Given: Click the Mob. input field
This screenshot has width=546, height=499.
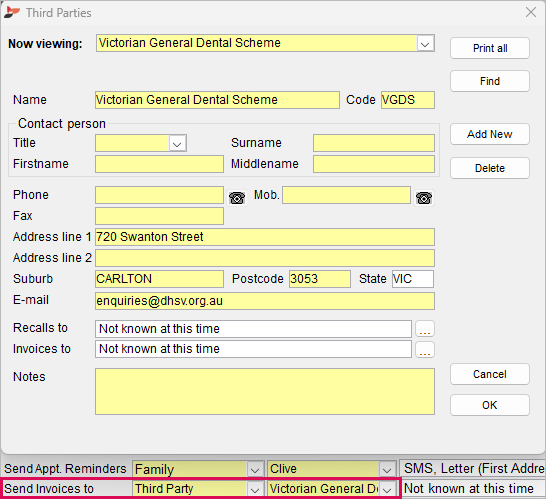Looking at the screenshot, I should pyautogui.click(x=346, y=195).
